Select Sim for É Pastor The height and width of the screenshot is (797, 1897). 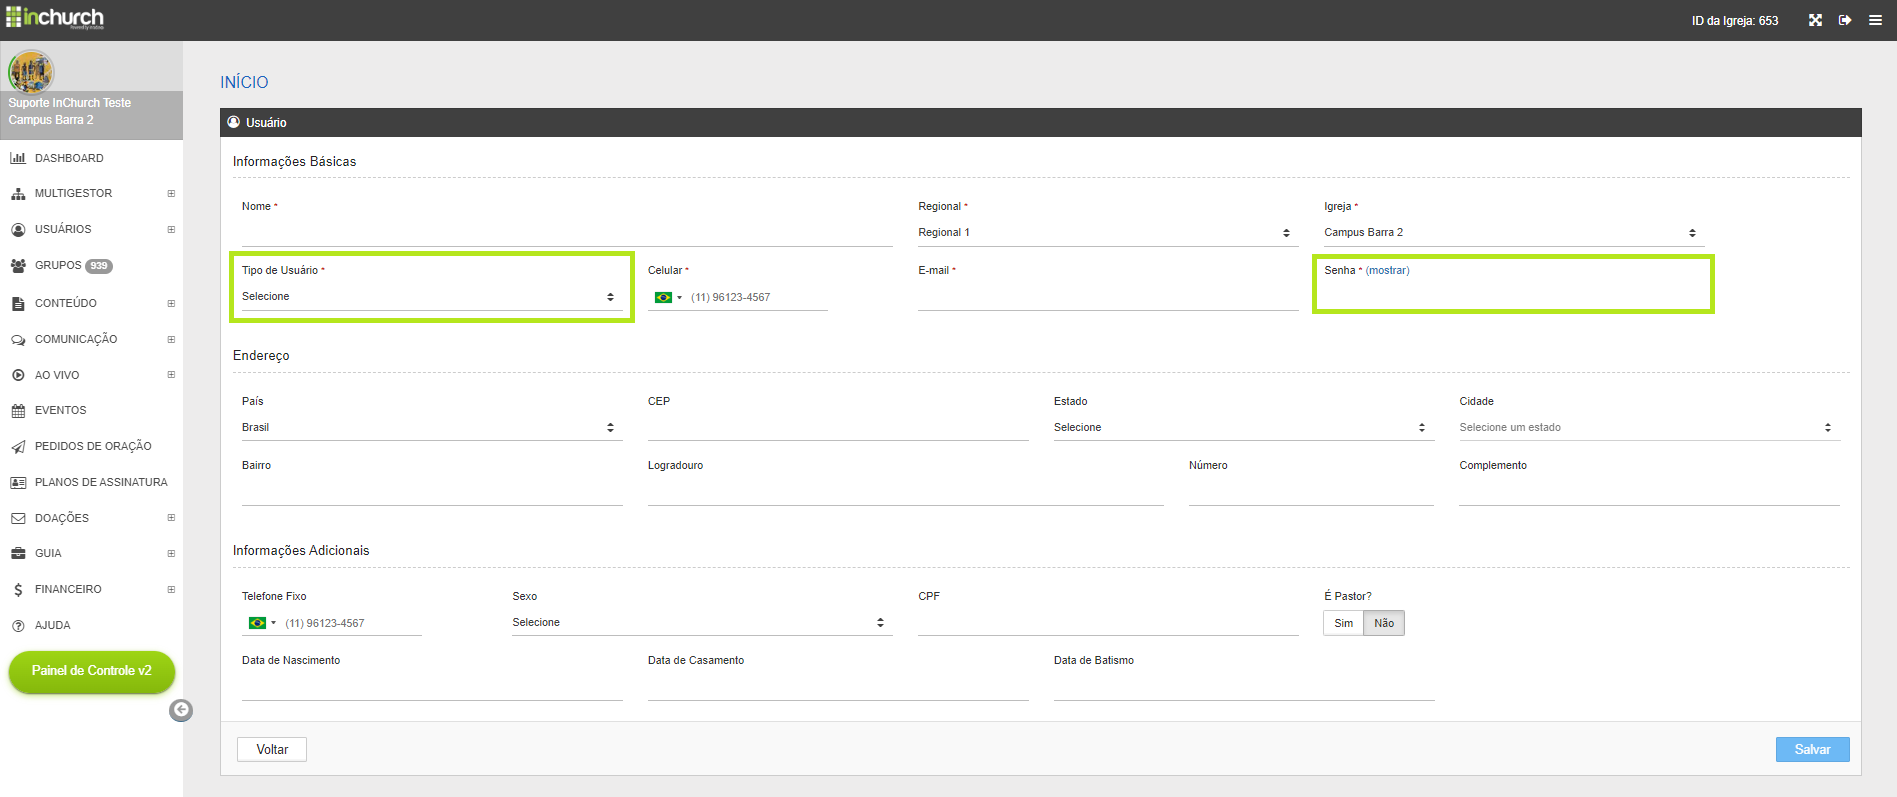coord(1343,623)
